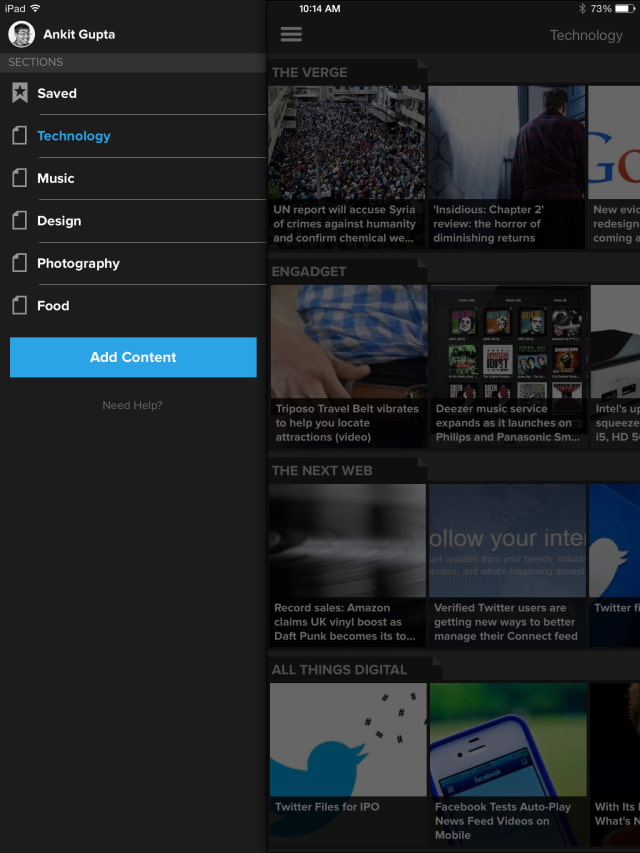Image resolution: width=640 pixels, height=853 pixels.
Task: Tap Ankit Gupta's profile avatar
Action: click(x=21, y=34)
